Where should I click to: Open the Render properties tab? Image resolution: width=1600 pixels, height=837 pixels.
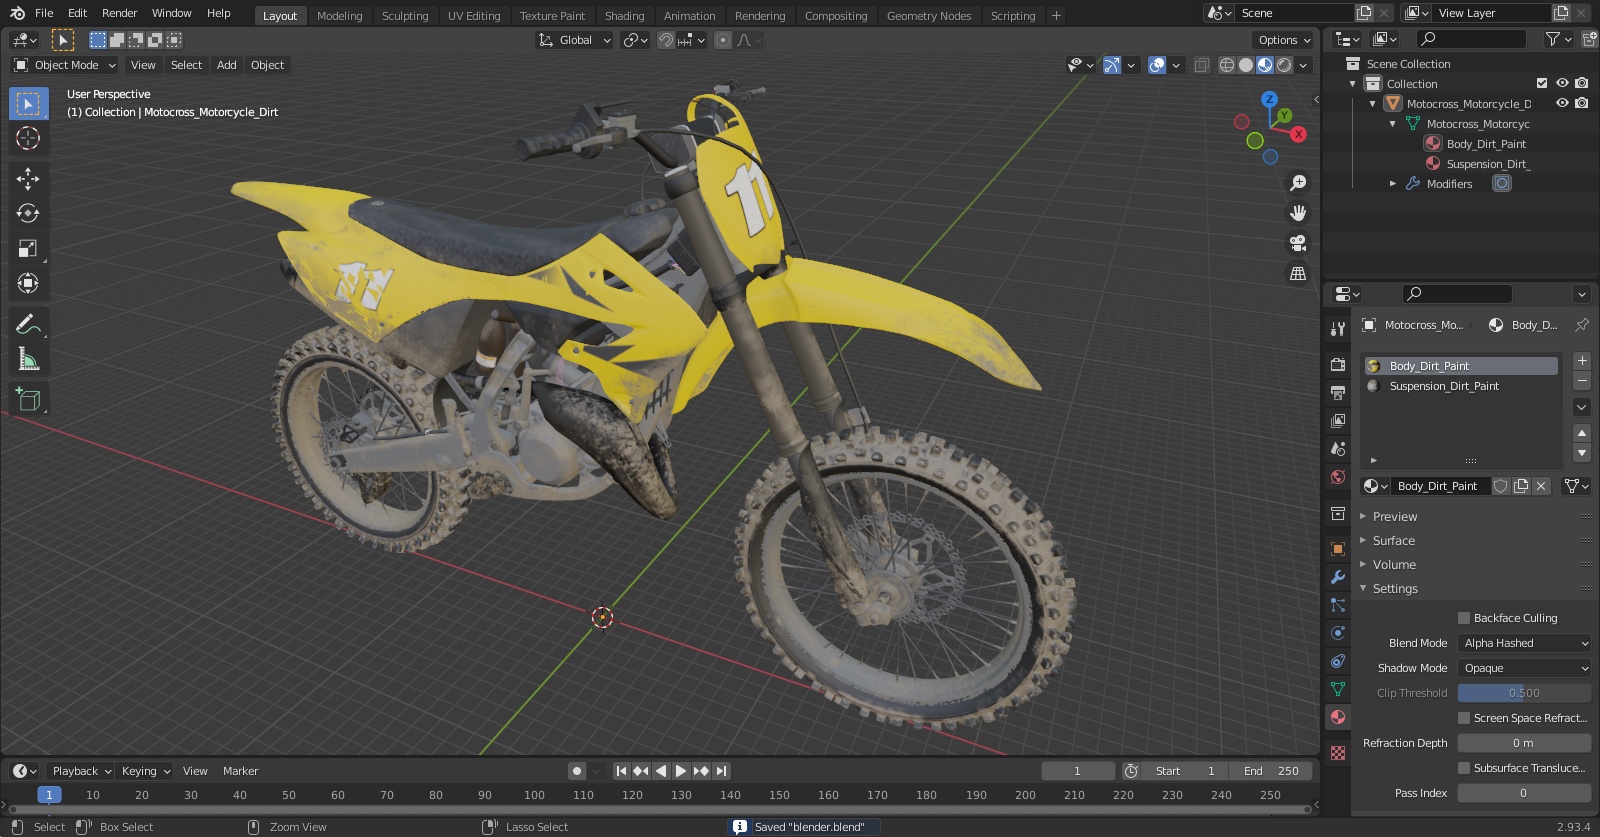coord(1338,364)
